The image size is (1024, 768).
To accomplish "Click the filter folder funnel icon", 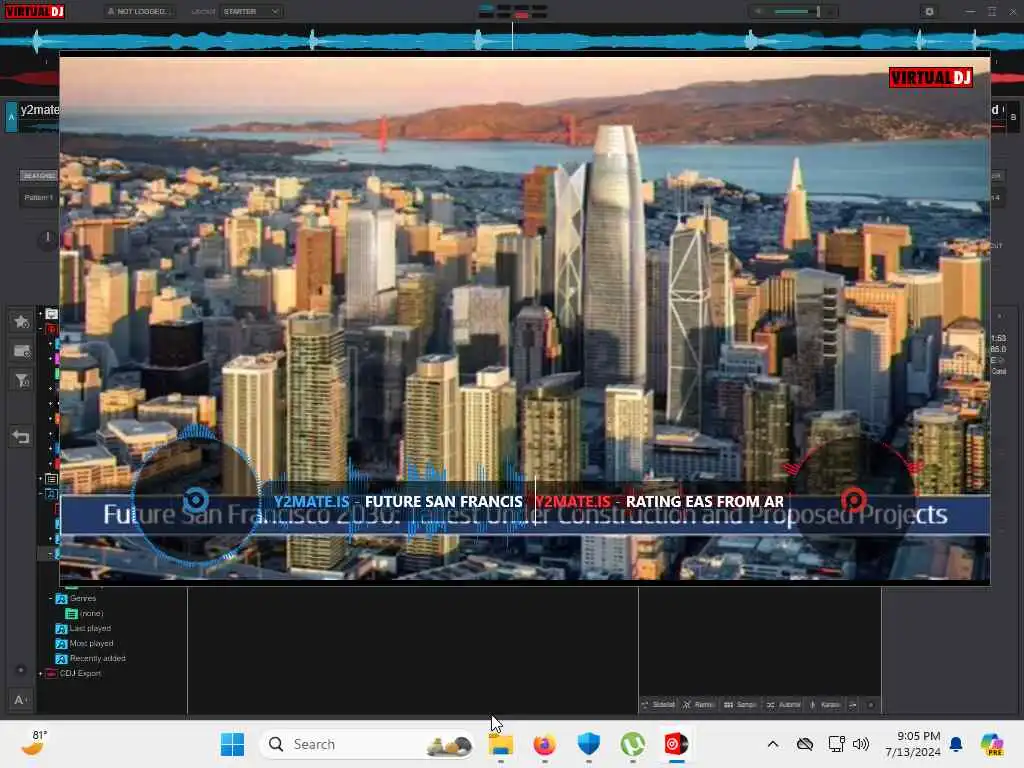I will pos(21,381).
